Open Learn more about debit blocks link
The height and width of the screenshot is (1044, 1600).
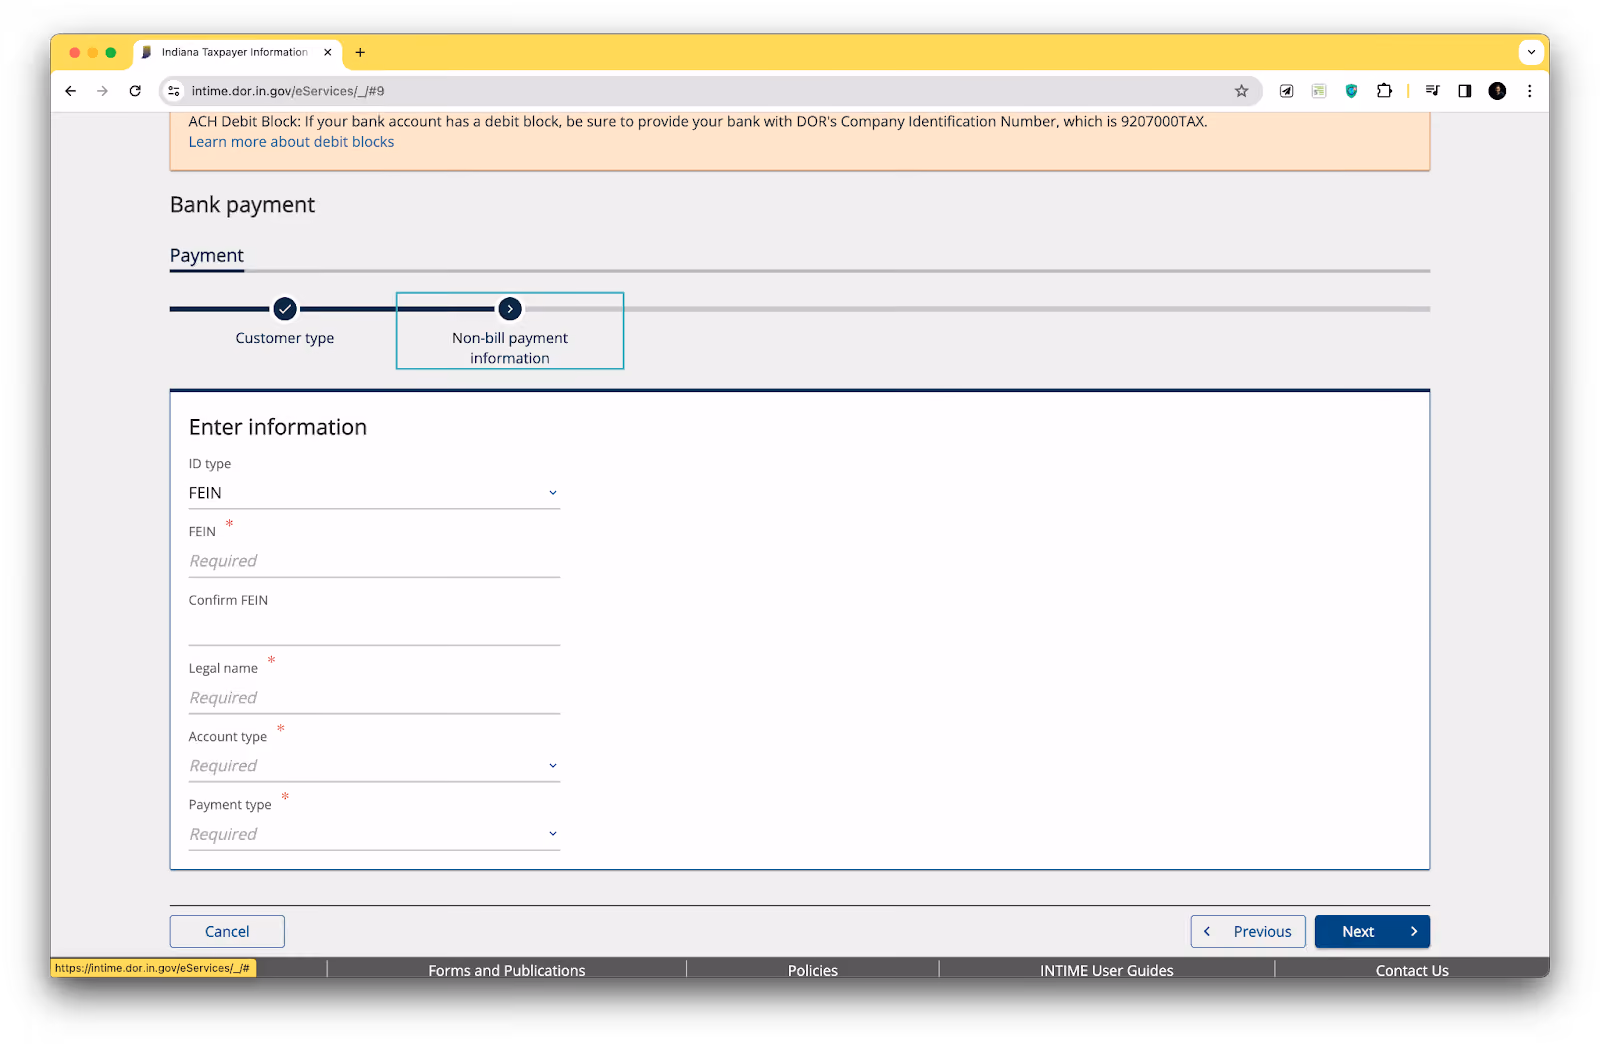[291, 142]
